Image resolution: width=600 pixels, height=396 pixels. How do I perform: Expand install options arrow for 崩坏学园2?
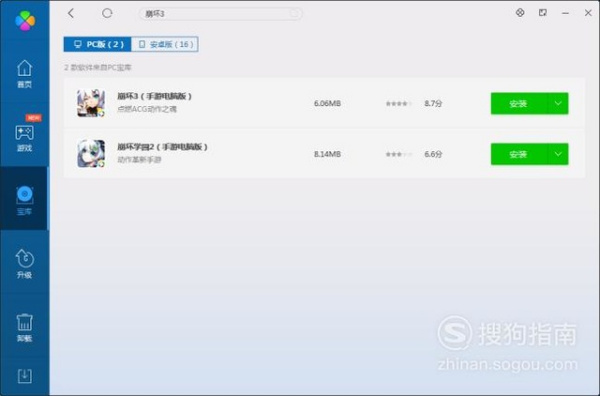(558, 154)
